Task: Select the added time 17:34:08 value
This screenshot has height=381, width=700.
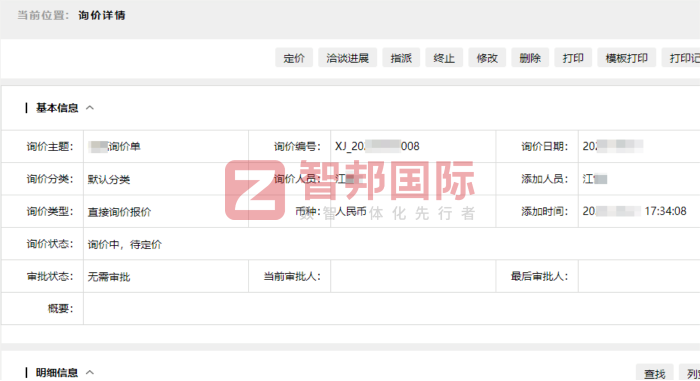Action: click(x=634, y=211)
